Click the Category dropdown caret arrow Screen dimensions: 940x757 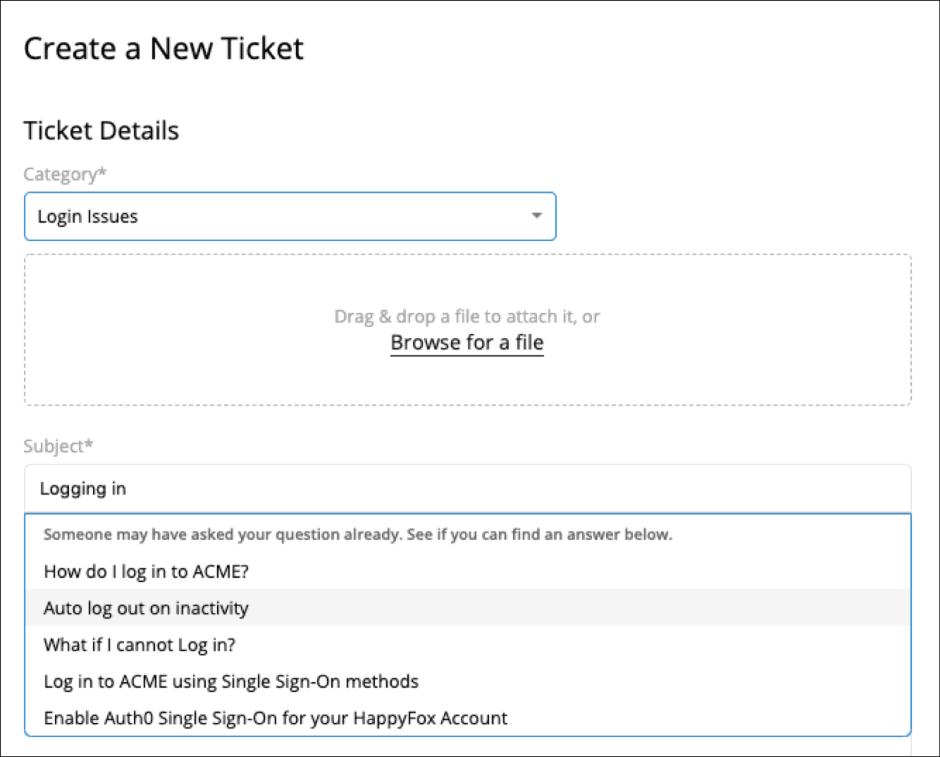pyautogui.click(x=536, y=216)
